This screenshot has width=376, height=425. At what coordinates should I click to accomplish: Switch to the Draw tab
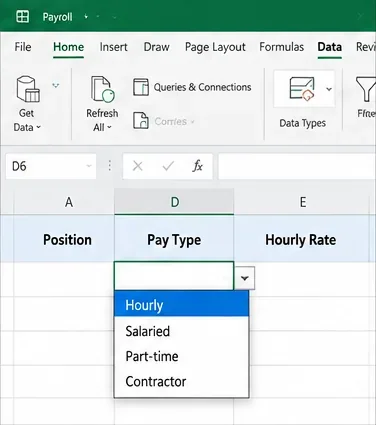click(156, 47)
